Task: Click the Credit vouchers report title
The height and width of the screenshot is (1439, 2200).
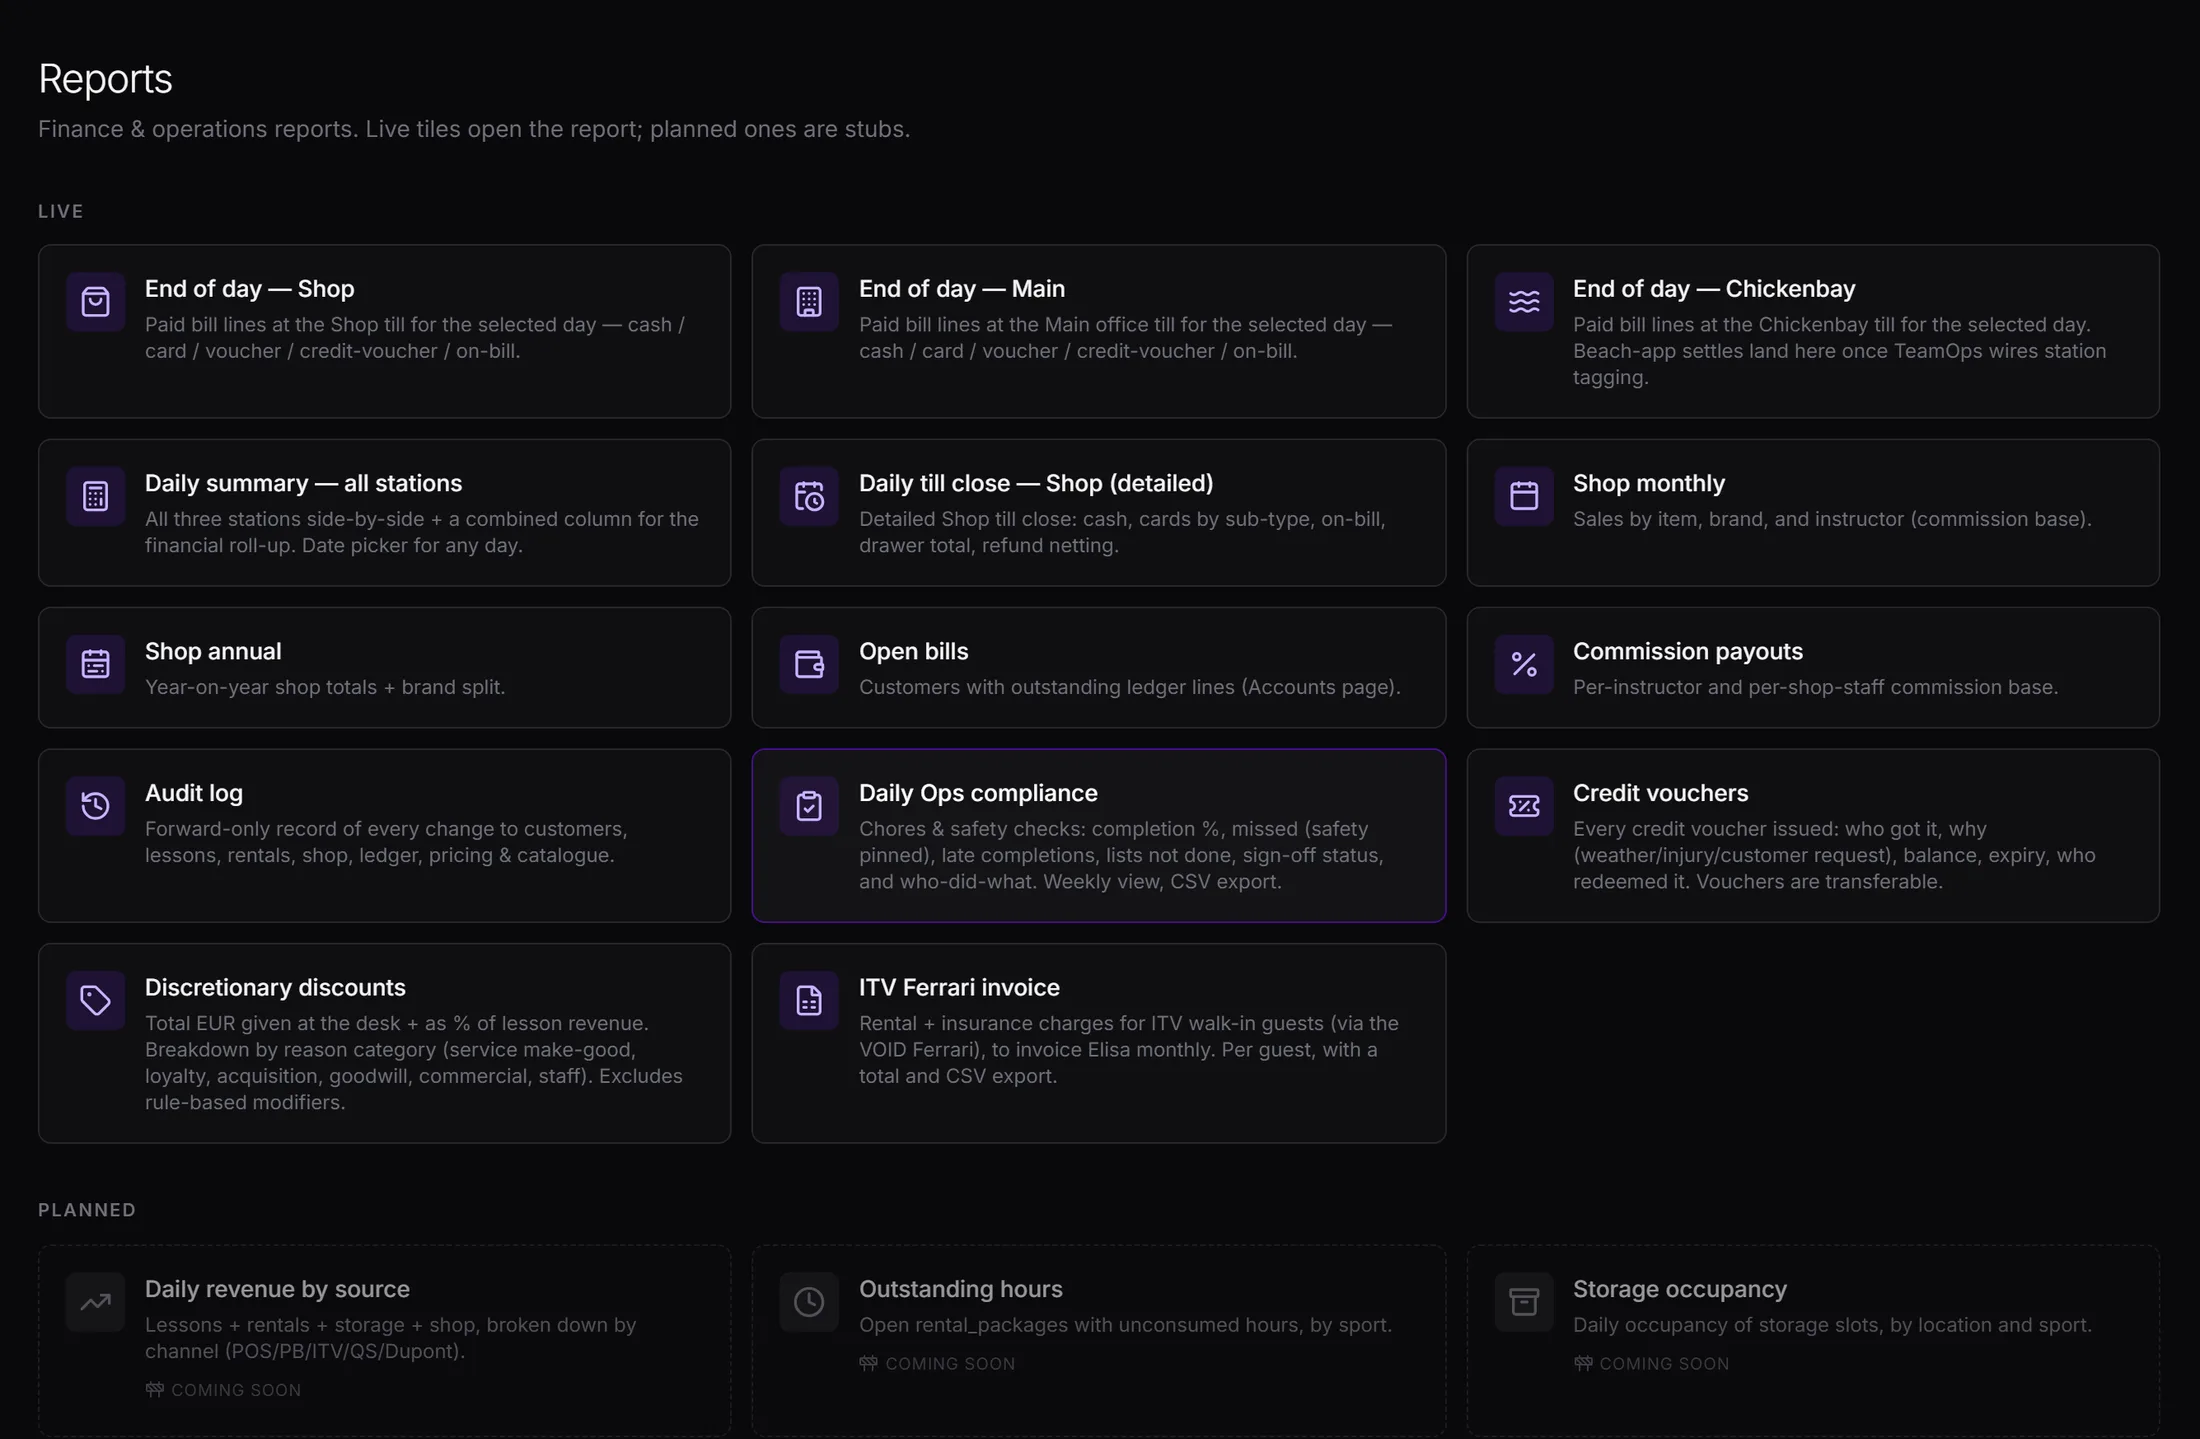Action: (1660, 793)
